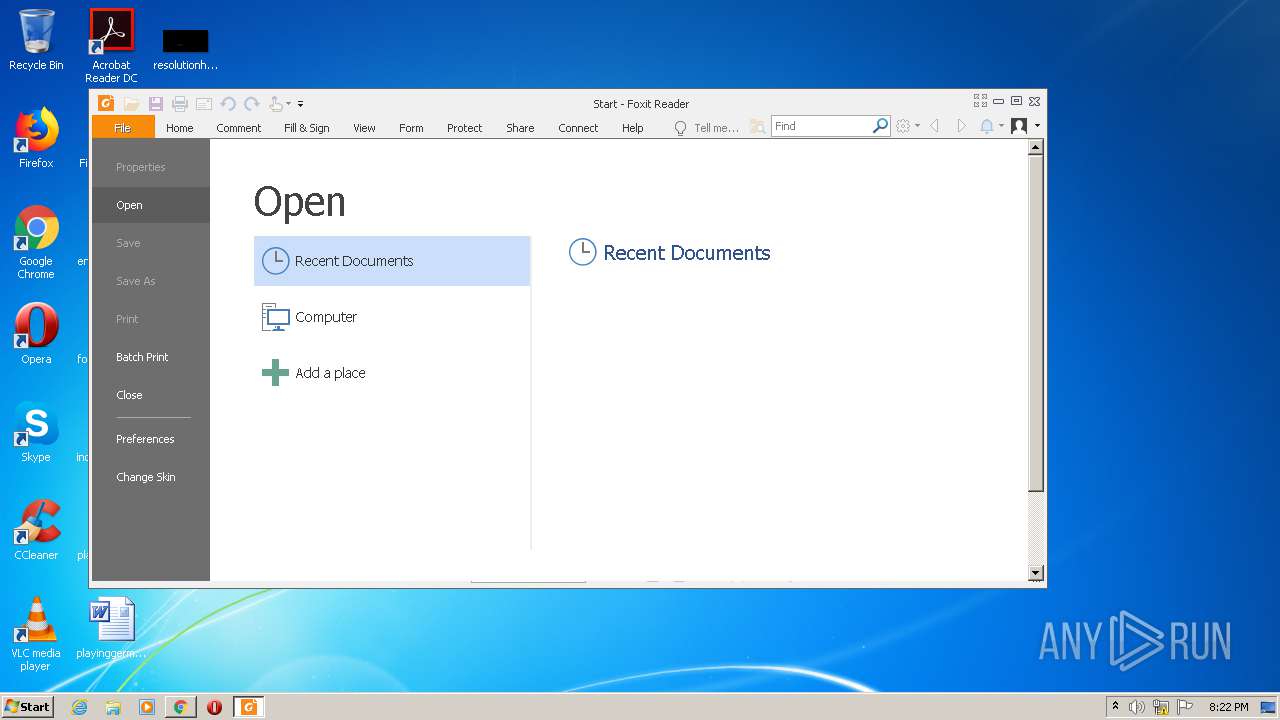The image size is (1280, 720).
Task: Open the File tab
Action: [x=123, y=127]
